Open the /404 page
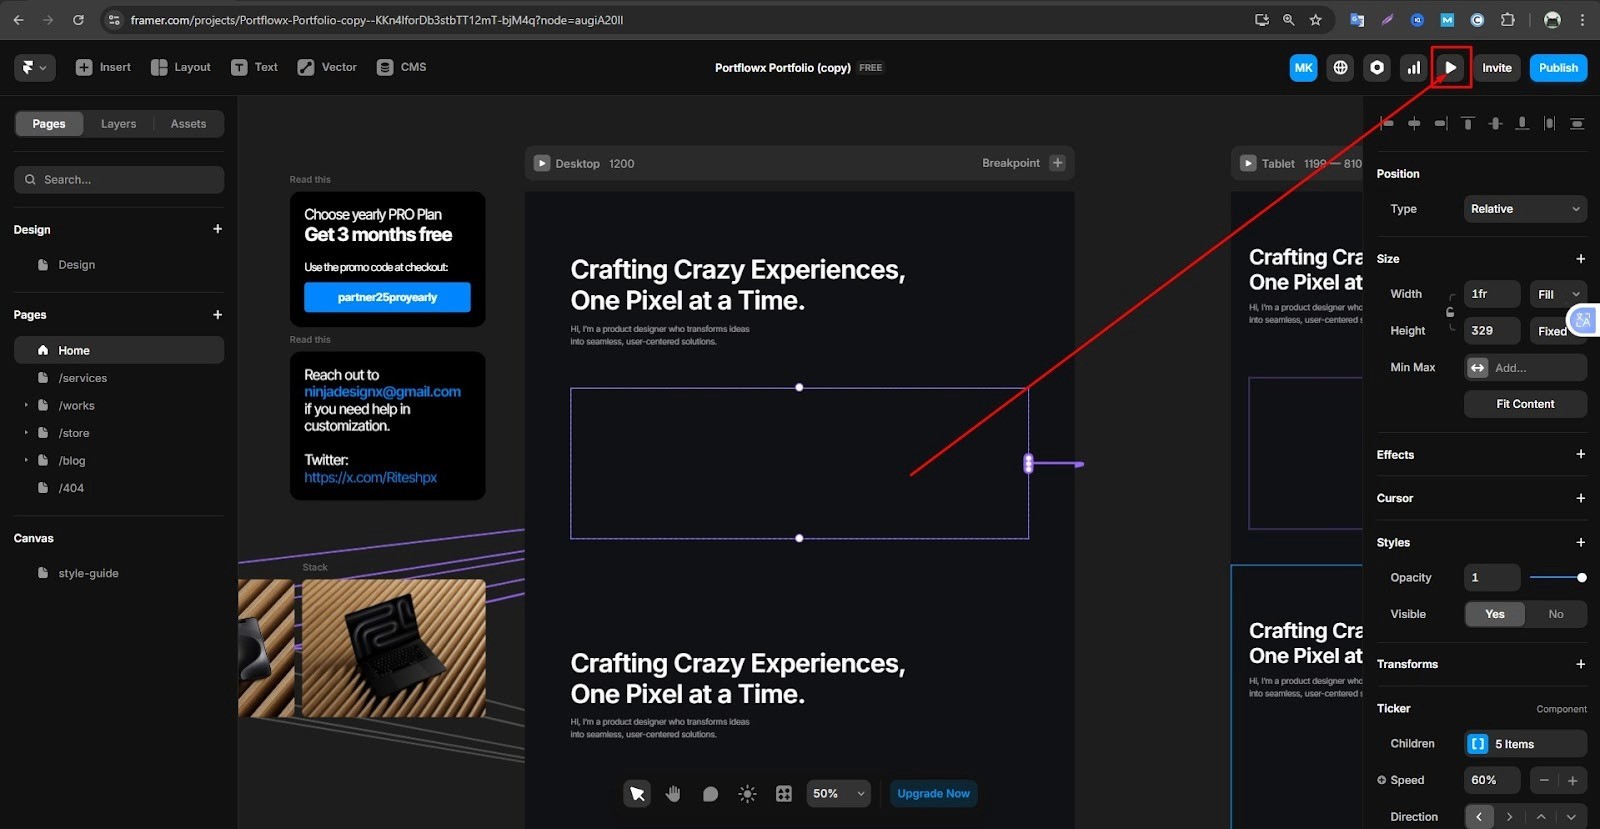The height and width of the screenshot is (829, 1600). 119,488
